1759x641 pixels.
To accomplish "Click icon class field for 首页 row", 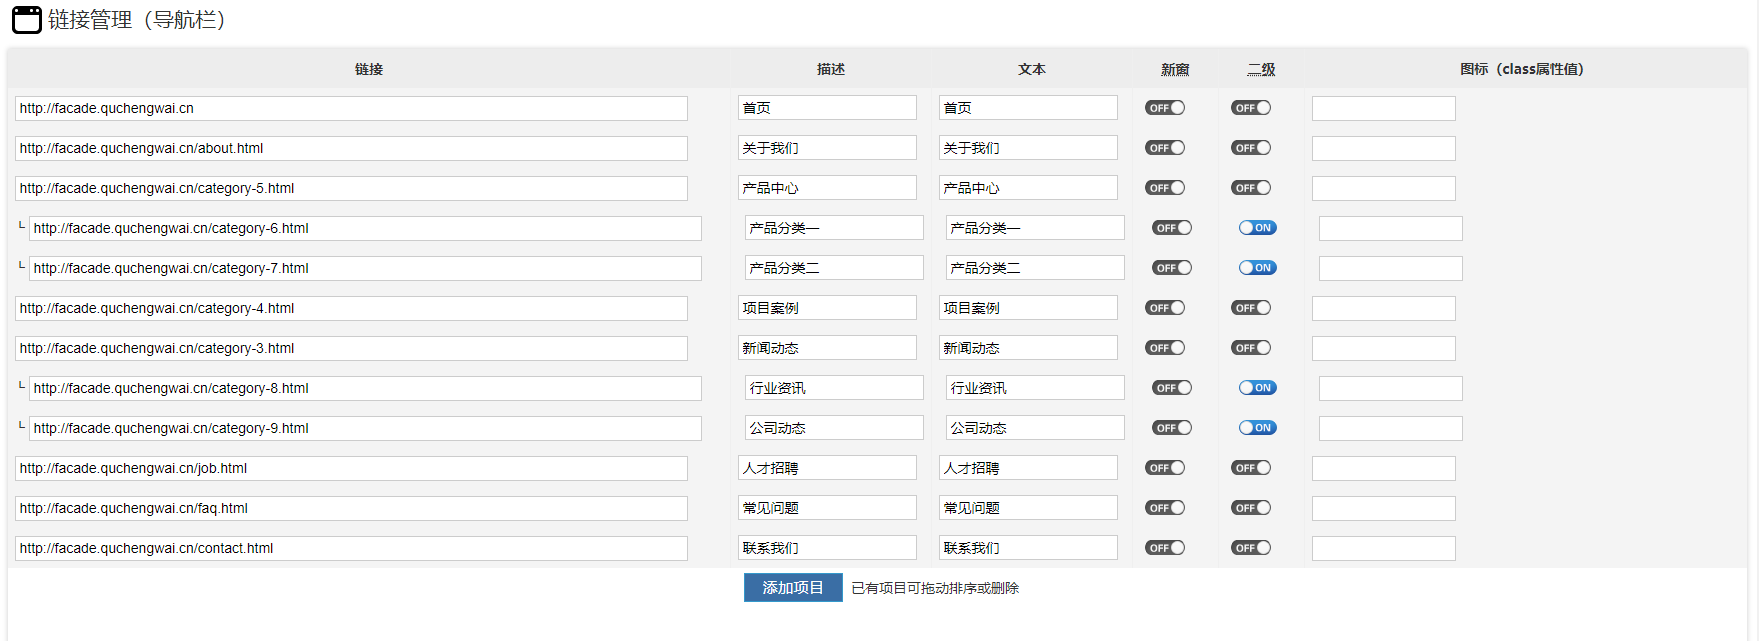I will point(1384,108).
